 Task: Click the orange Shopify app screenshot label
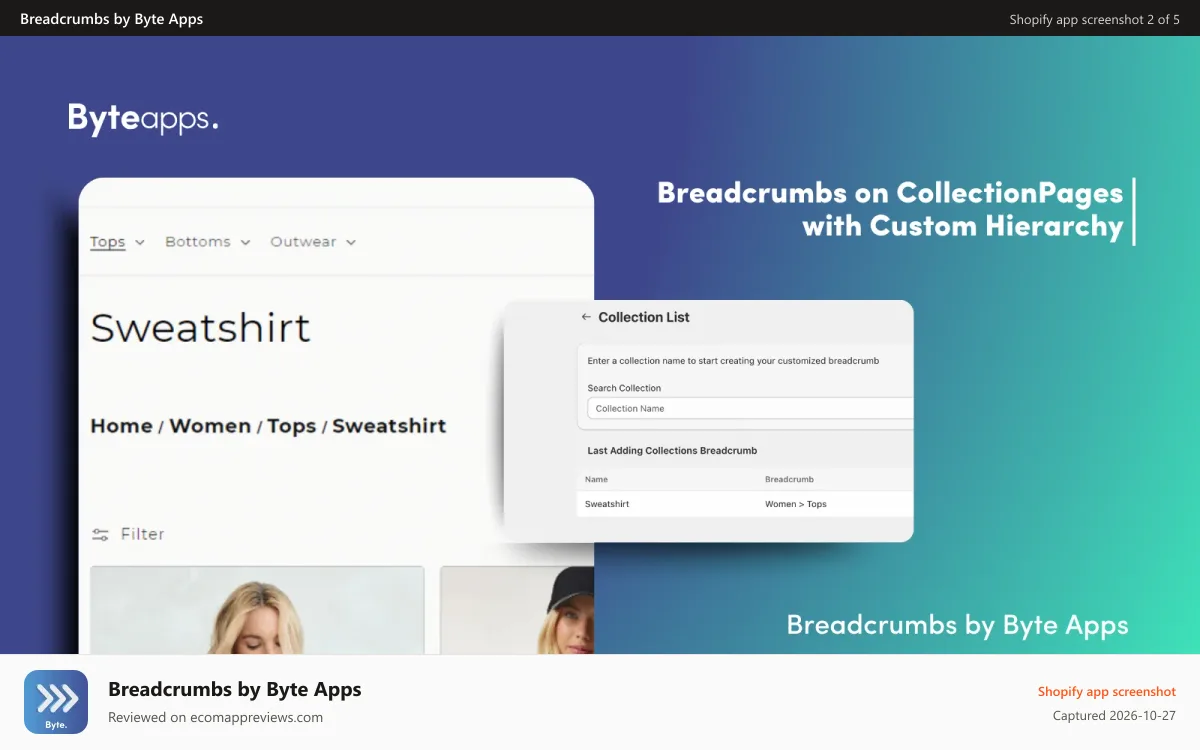click(1107, 691)
